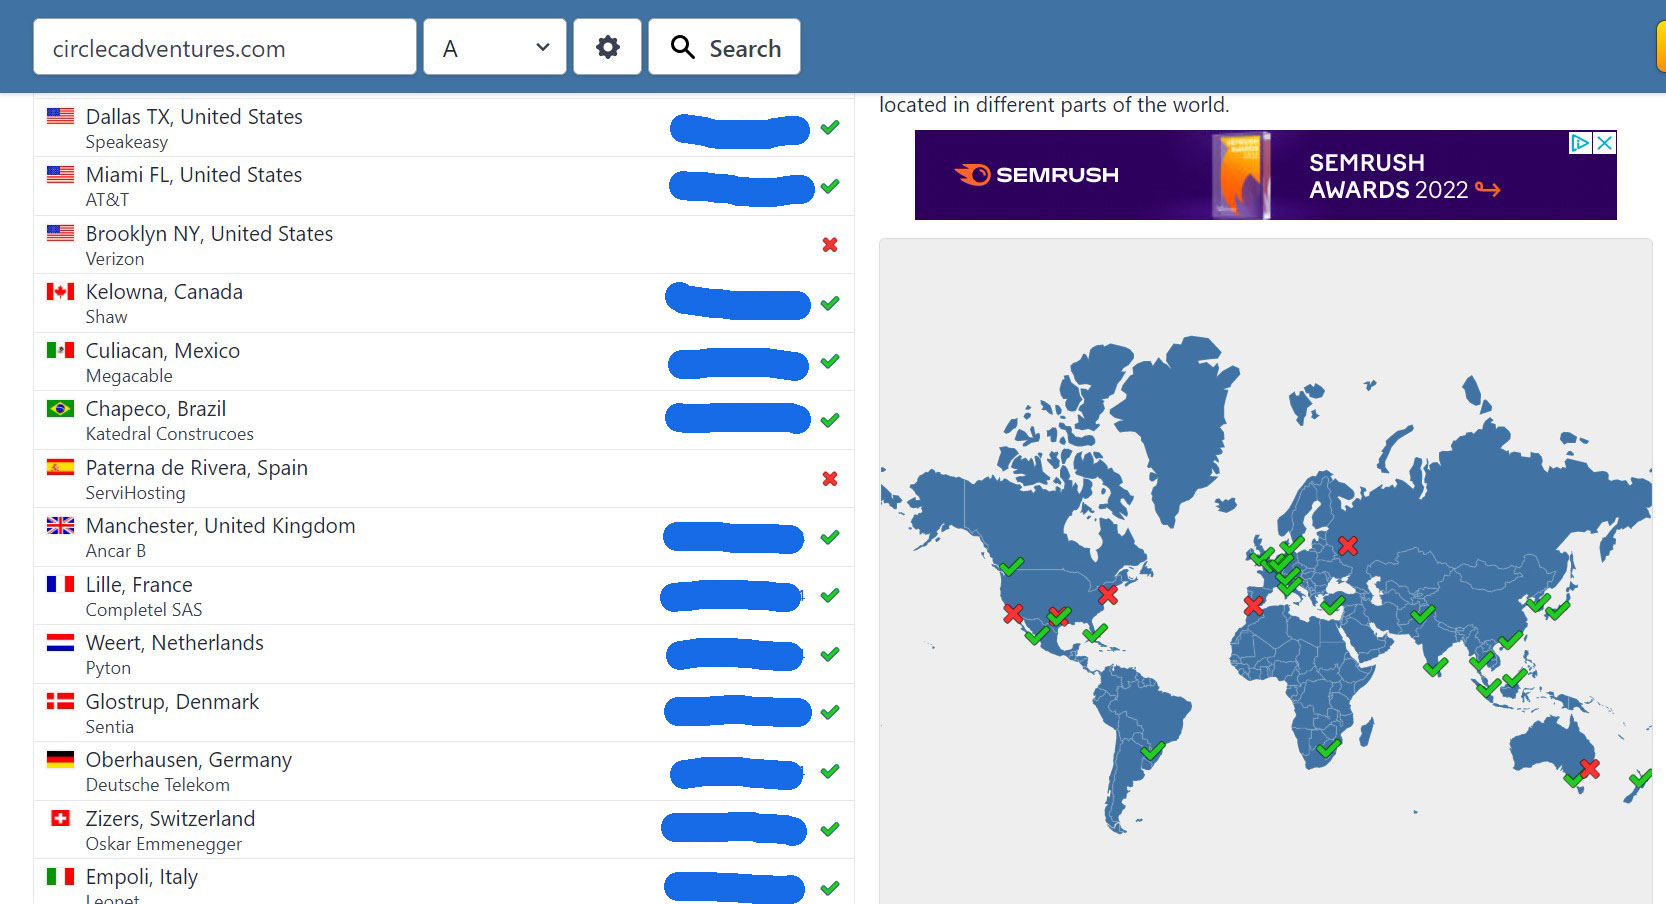Click the Switzerland flag for Zizers
Viewport: 1666px width, 904px height.
pos(60,818)
